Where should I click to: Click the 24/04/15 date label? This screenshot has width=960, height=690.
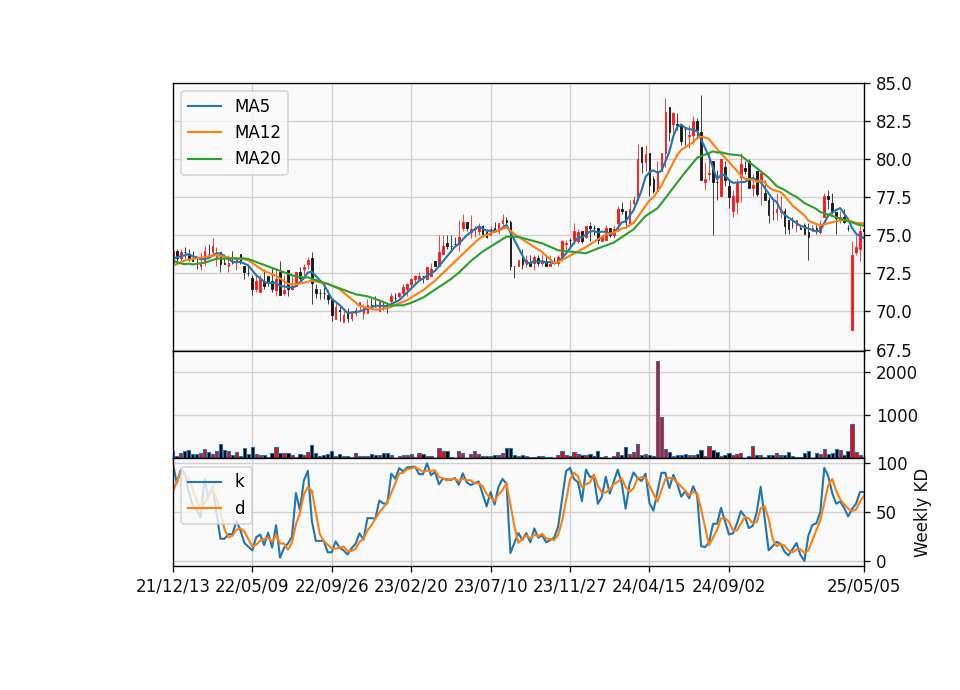(x=649, y=586)
